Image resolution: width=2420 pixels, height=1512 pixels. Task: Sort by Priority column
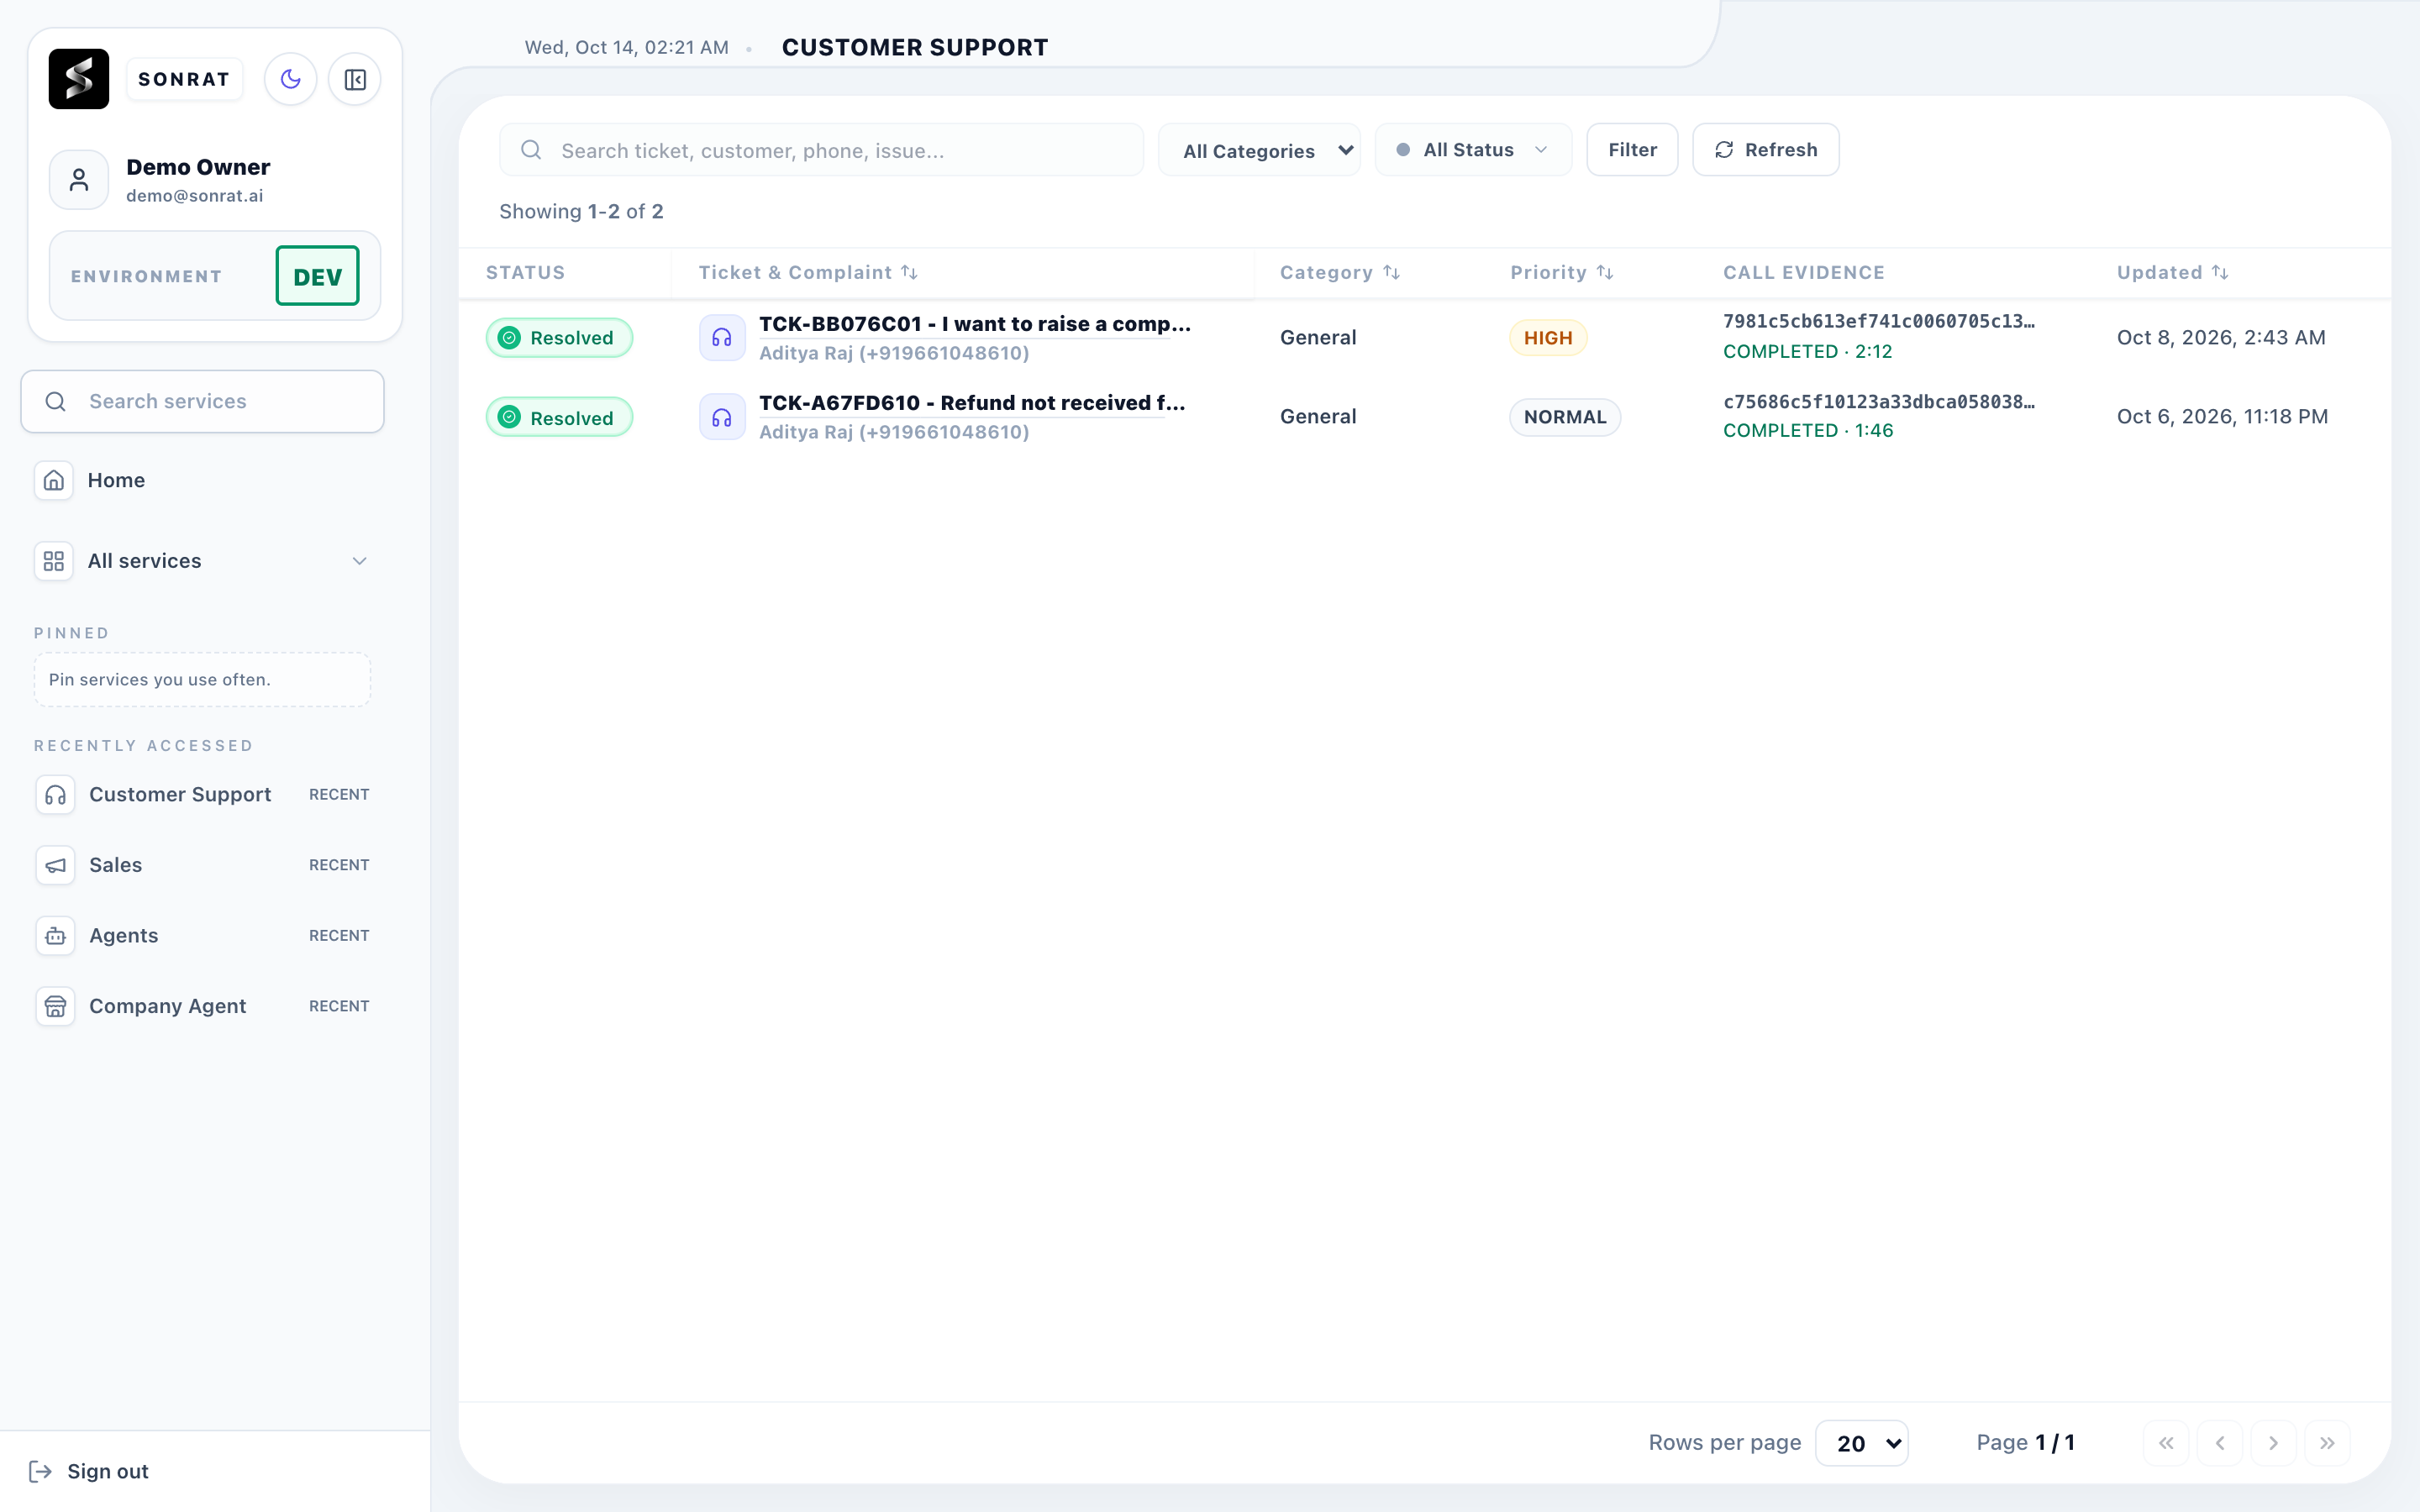1562,273
